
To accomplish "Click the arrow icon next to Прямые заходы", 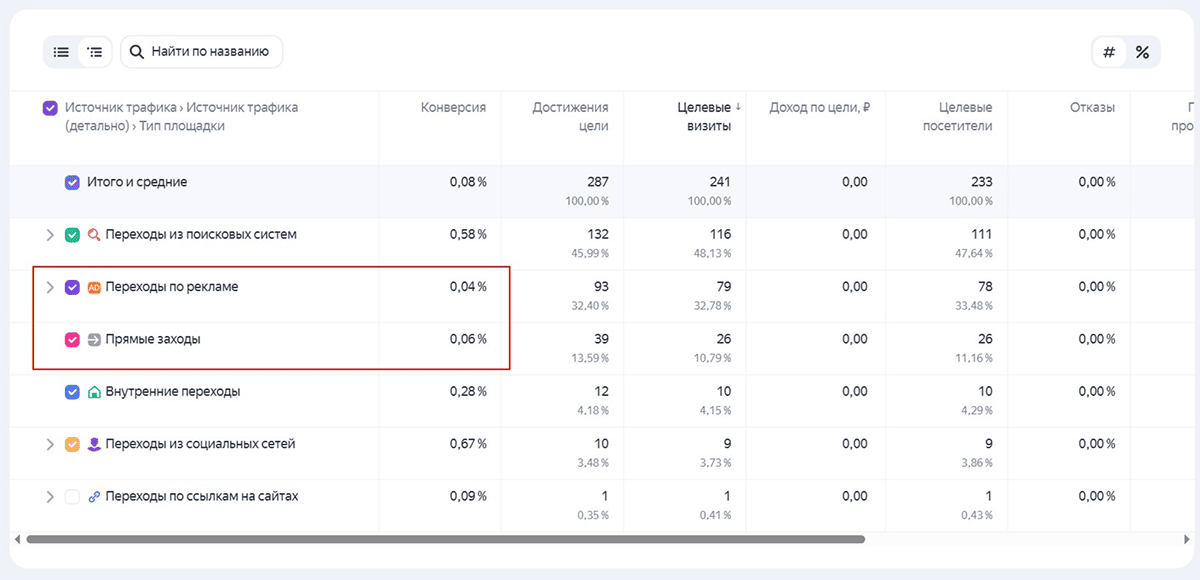I will 95,338.
